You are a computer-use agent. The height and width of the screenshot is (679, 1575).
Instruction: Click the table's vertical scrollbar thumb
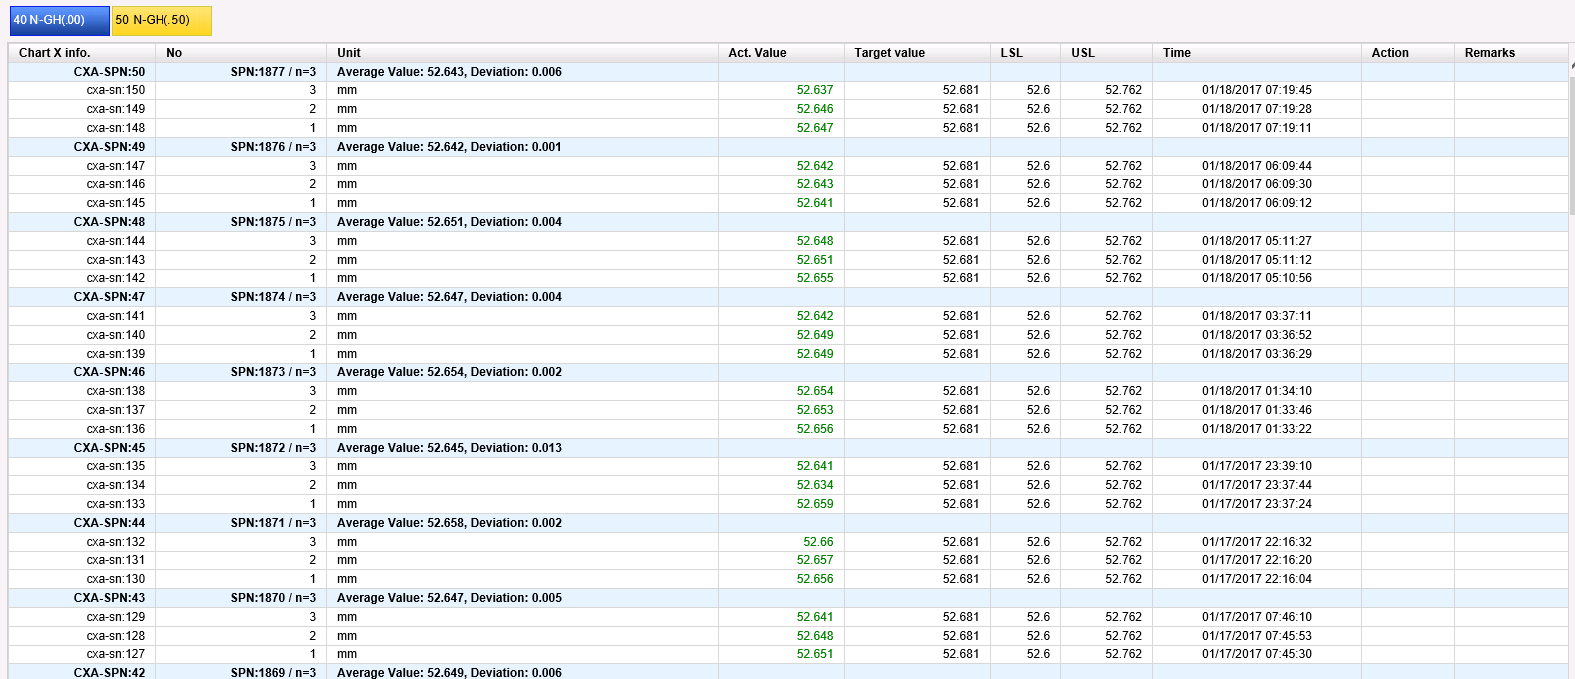1571,145
